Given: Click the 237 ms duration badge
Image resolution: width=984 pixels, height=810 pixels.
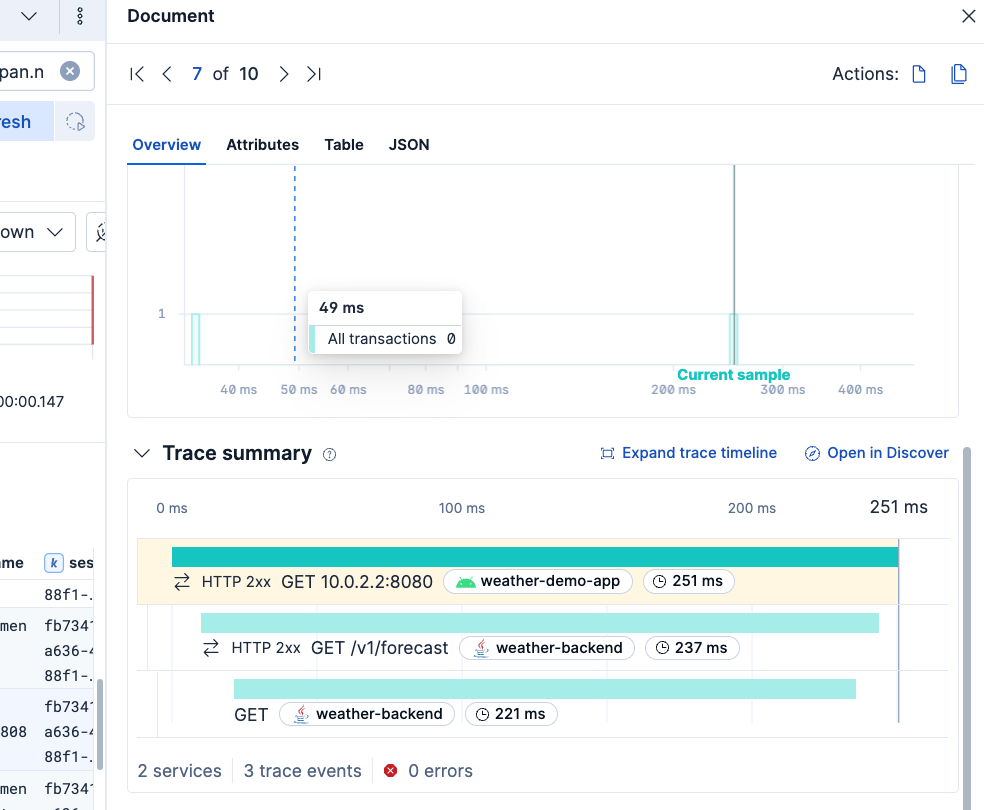Looking at the screenshot, I should pyautogui.click(x=692, y=648).
